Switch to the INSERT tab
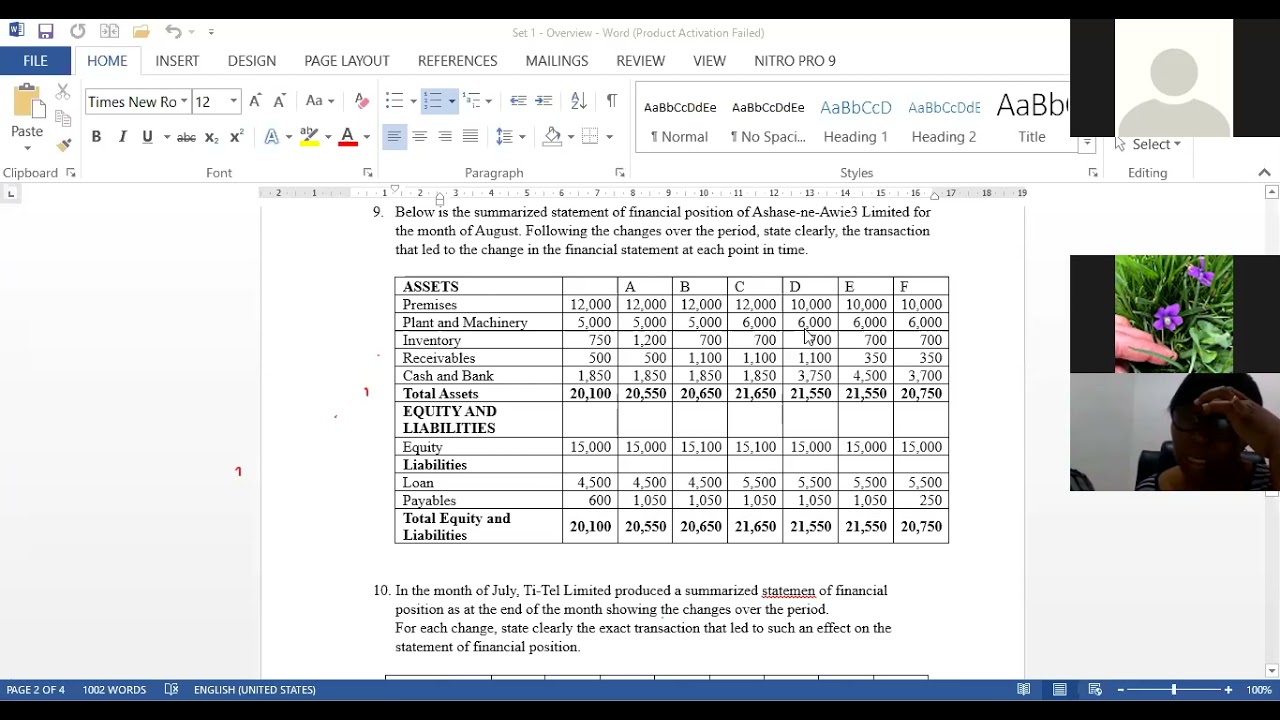Viewport: 1280px width, 720px height. 177,61
